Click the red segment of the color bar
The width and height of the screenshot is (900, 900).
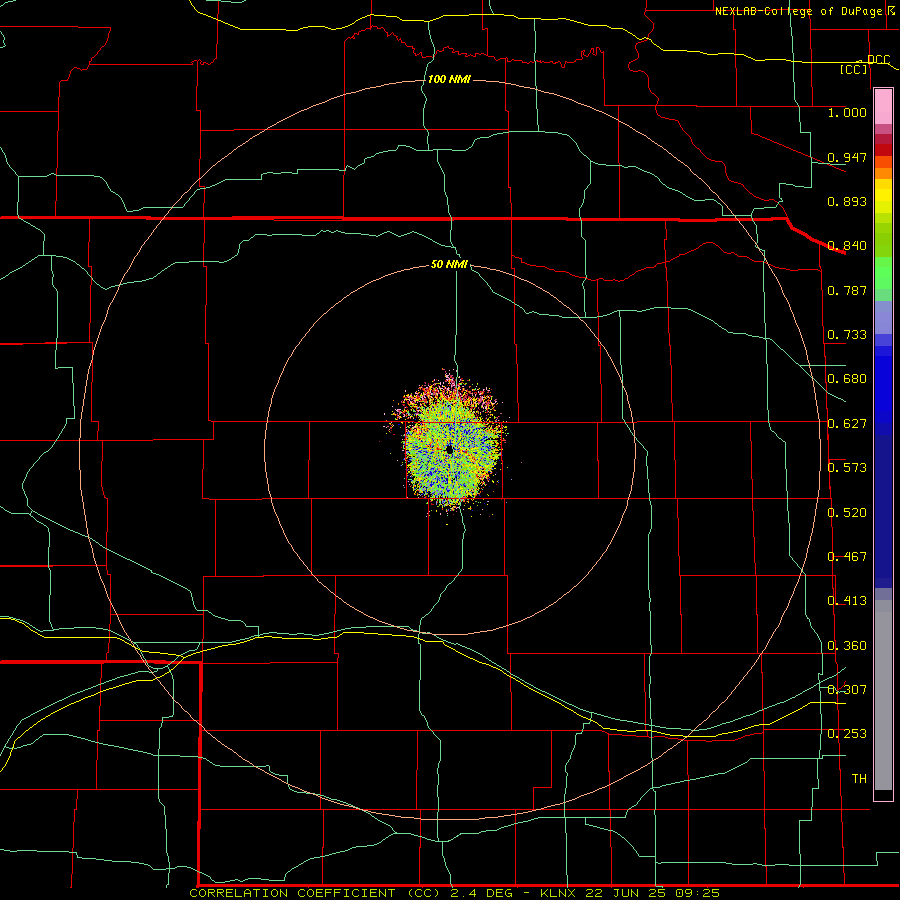pos(883,150)
